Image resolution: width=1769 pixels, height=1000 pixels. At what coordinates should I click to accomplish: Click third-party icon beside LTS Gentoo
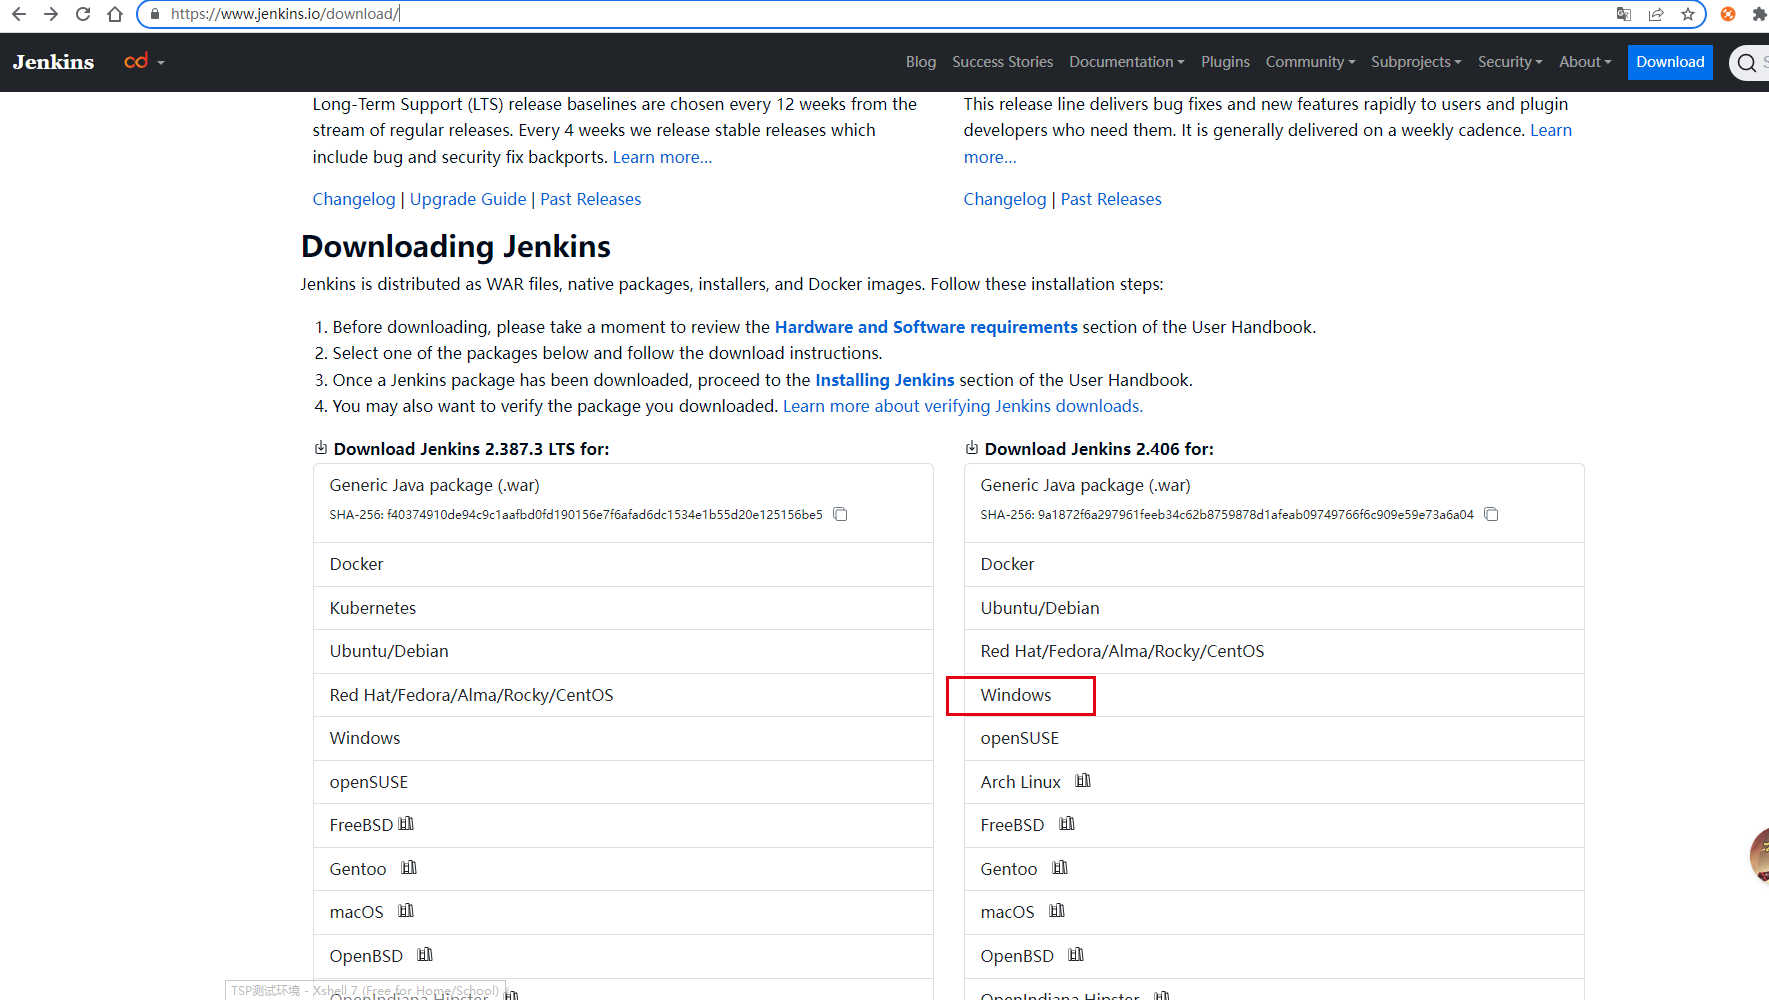click(409, 868)
